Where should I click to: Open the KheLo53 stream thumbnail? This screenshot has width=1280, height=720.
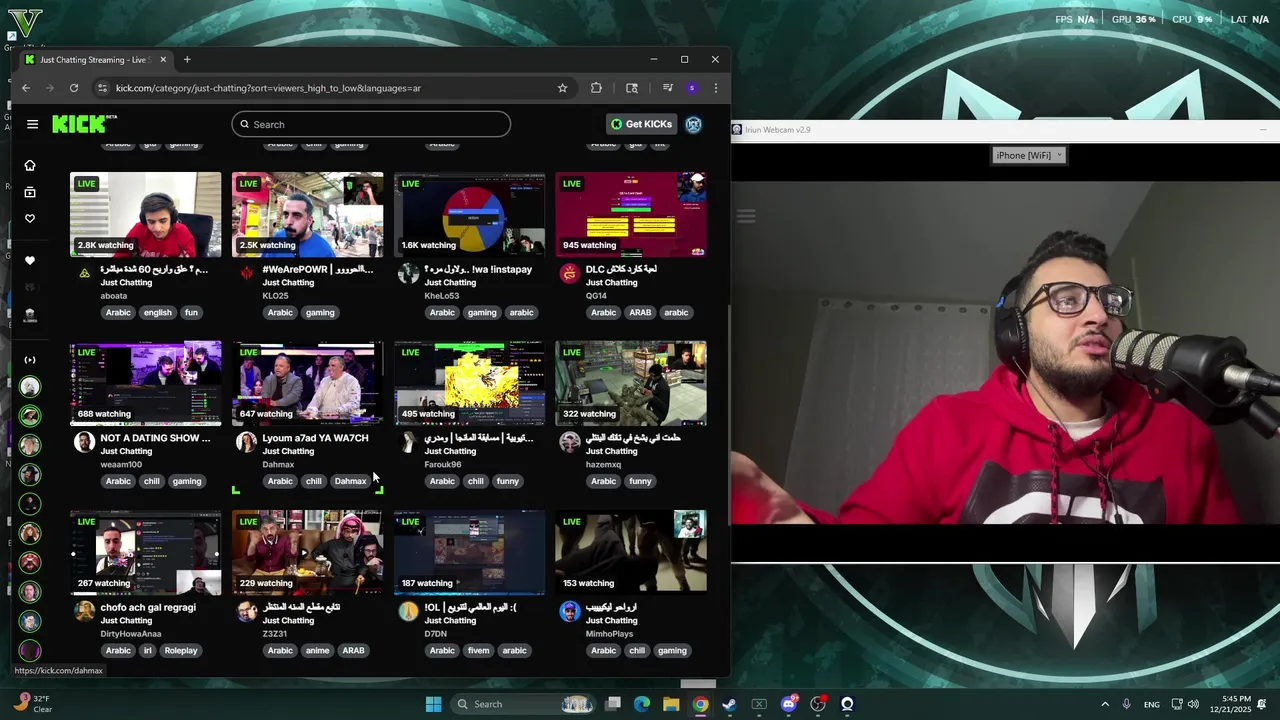pyautogui.click(x=469, y=215)
